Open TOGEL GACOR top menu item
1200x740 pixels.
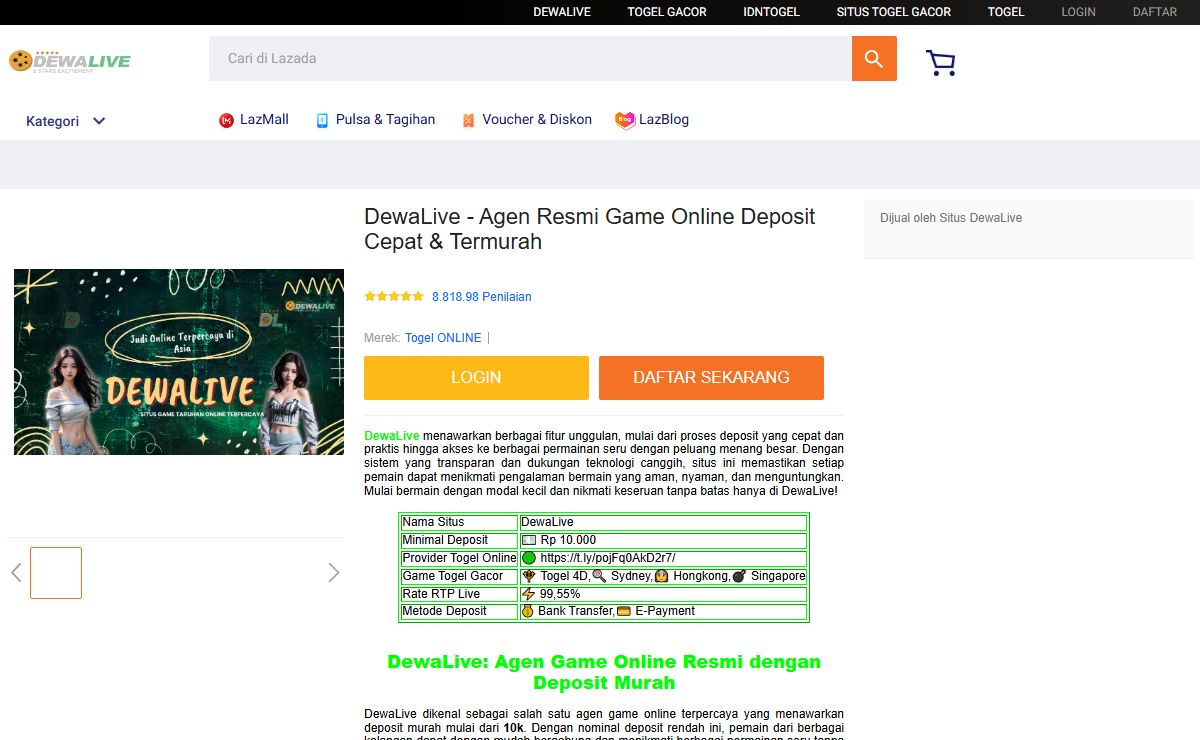[x=667, y=12]
